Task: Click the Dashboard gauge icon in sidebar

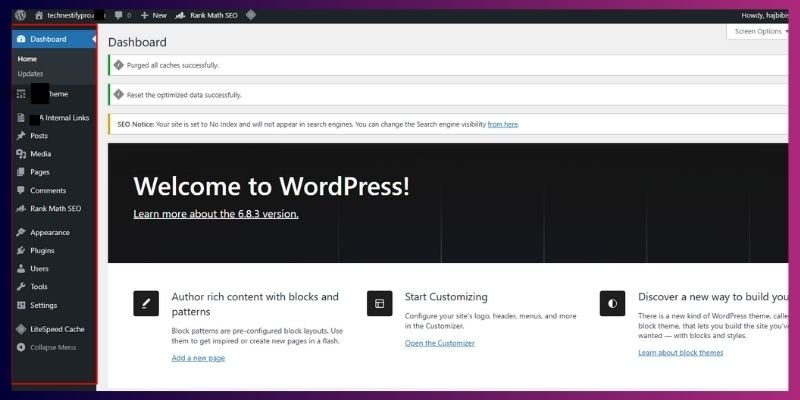Action: 21,39
